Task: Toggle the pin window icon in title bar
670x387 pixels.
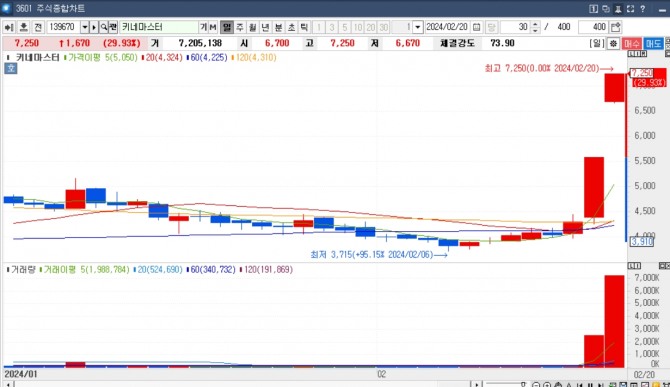Action: pos(618,9)
